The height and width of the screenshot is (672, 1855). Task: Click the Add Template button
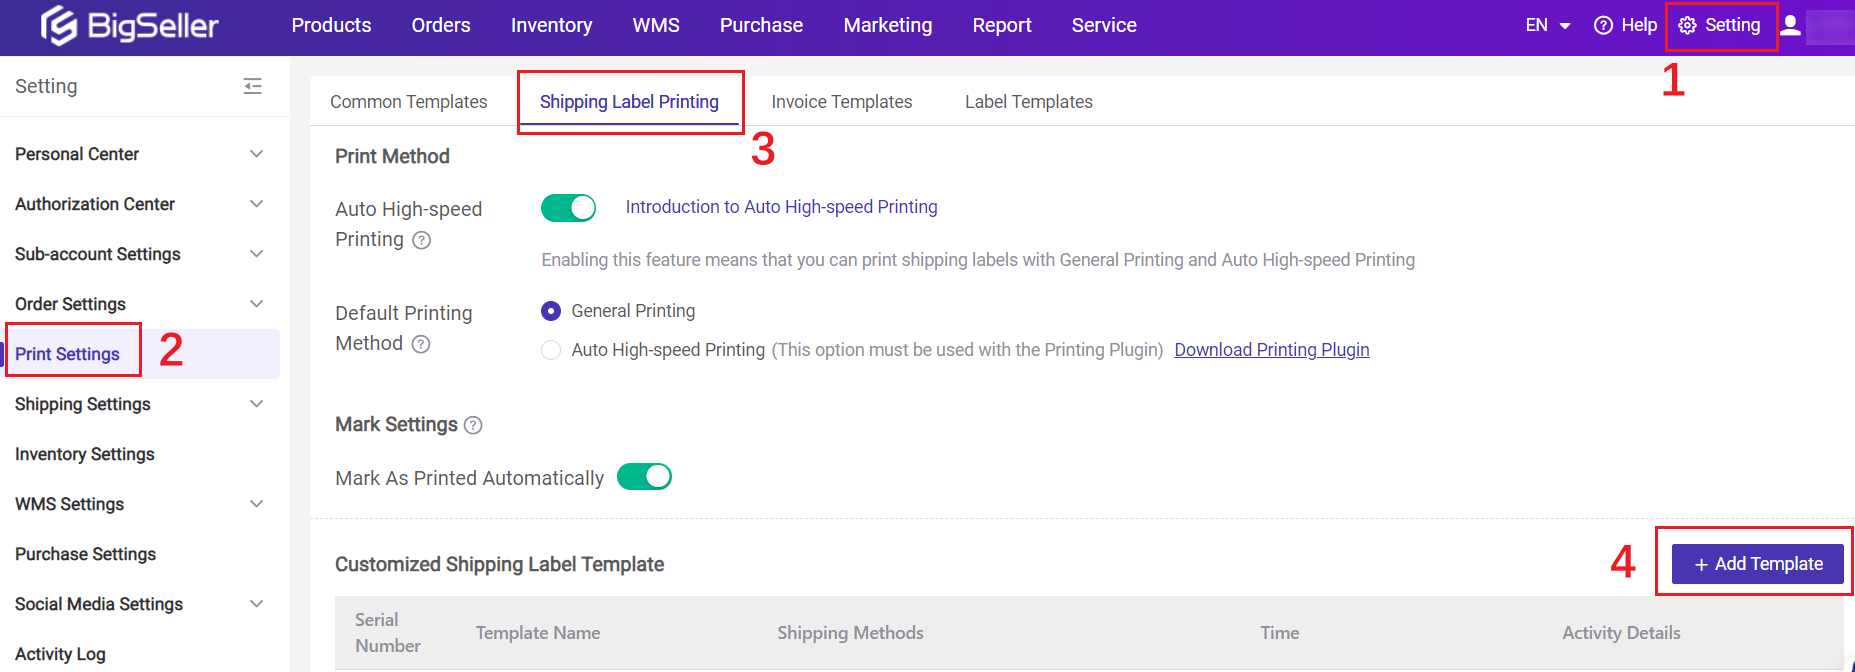[1758, 564]
